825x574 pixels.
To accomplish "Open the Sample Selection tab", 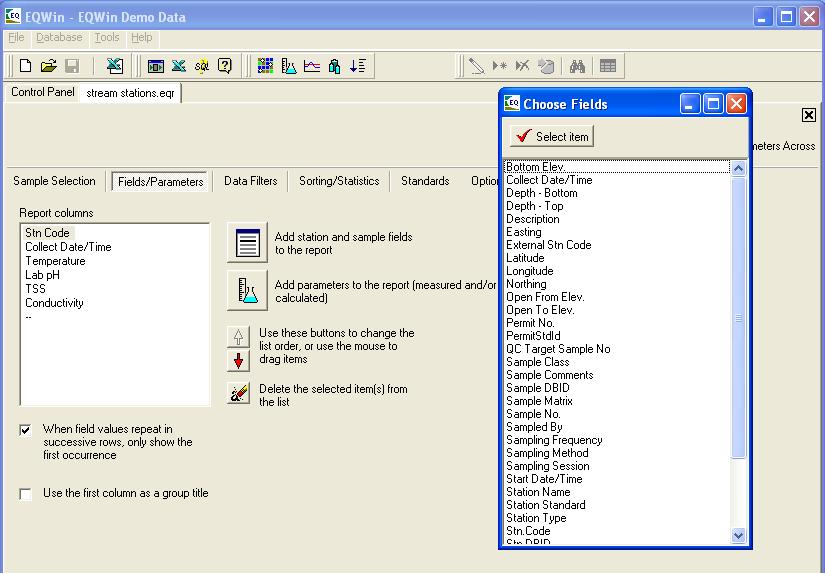I will tap(54, 181).
